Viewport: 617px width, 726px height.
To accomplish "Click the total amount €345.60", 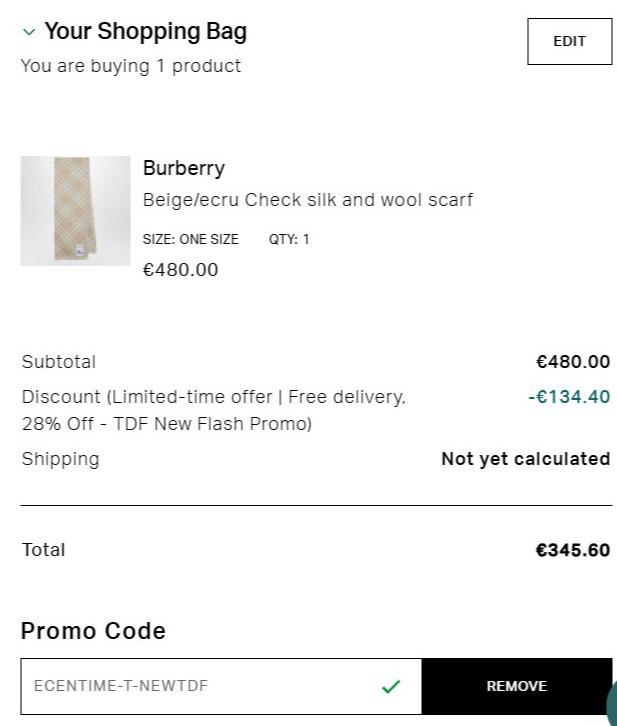I will click(573, 550).
